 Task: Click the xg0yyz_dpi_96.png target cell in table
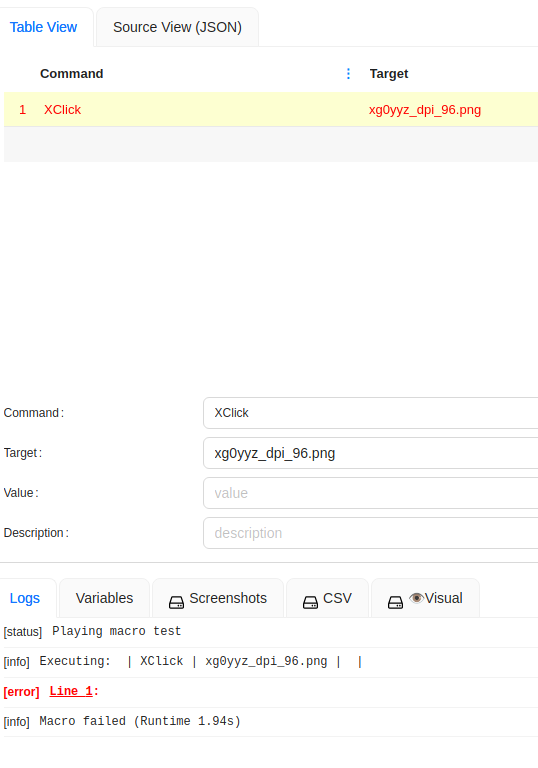tap(425, 110)
